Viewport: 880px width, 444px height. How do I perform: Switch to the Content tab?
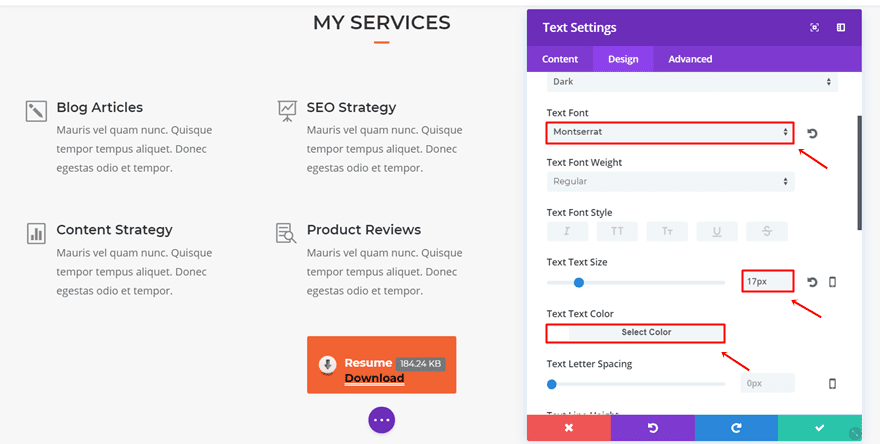click(560, 59)
